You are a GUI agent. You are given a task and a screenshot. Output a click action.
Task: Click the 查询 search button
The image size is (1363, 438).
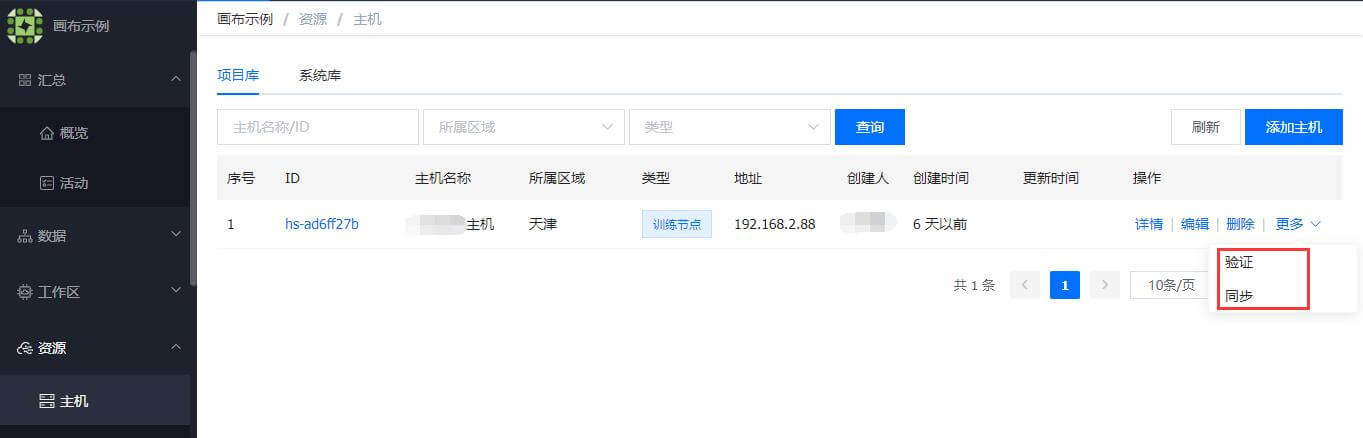[x=870, y=127]
